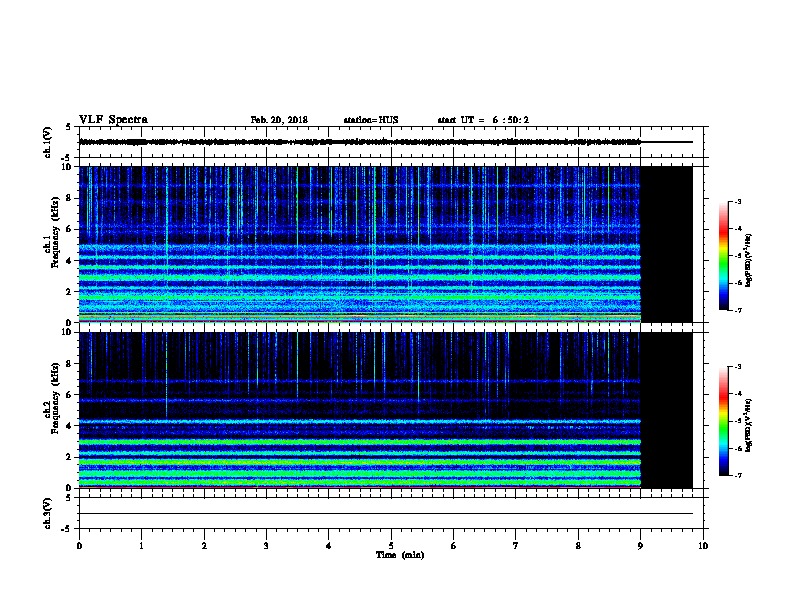The width and height of the screenshot is (792, 612).
Task: Click the ch.1 spectrogram color scale bar
Action: coord(723,256)
